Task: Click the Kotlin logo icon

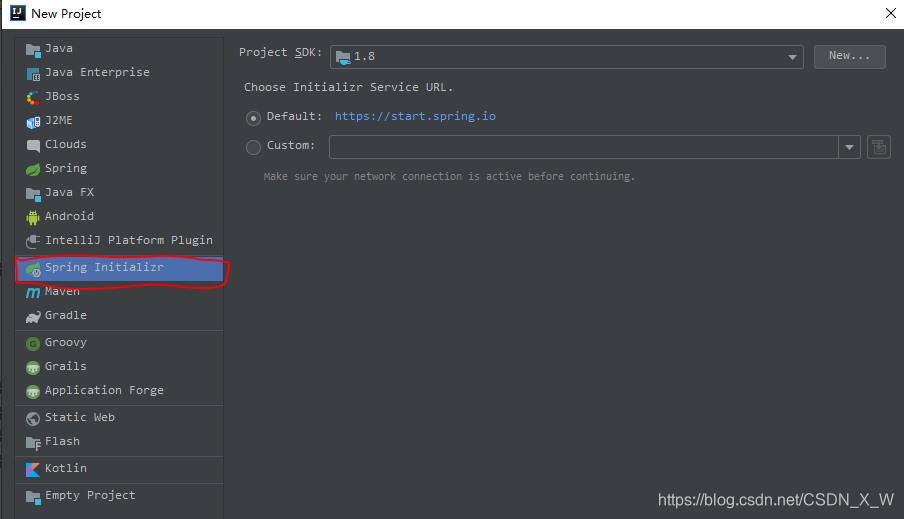Action: click(33, 469)
